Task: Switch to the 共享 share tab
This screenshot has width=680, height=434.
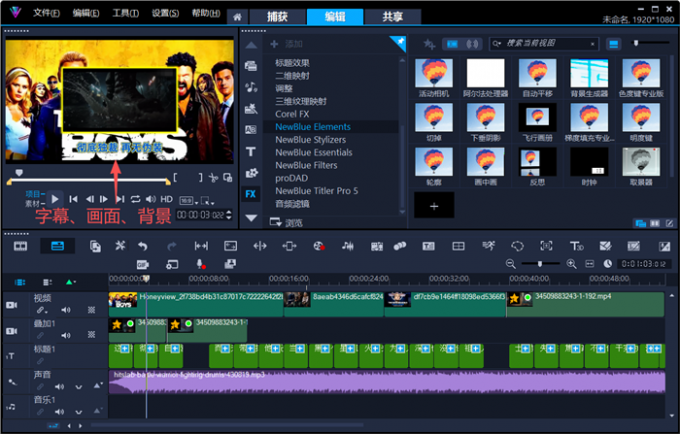Action: [x=392, y=17]
